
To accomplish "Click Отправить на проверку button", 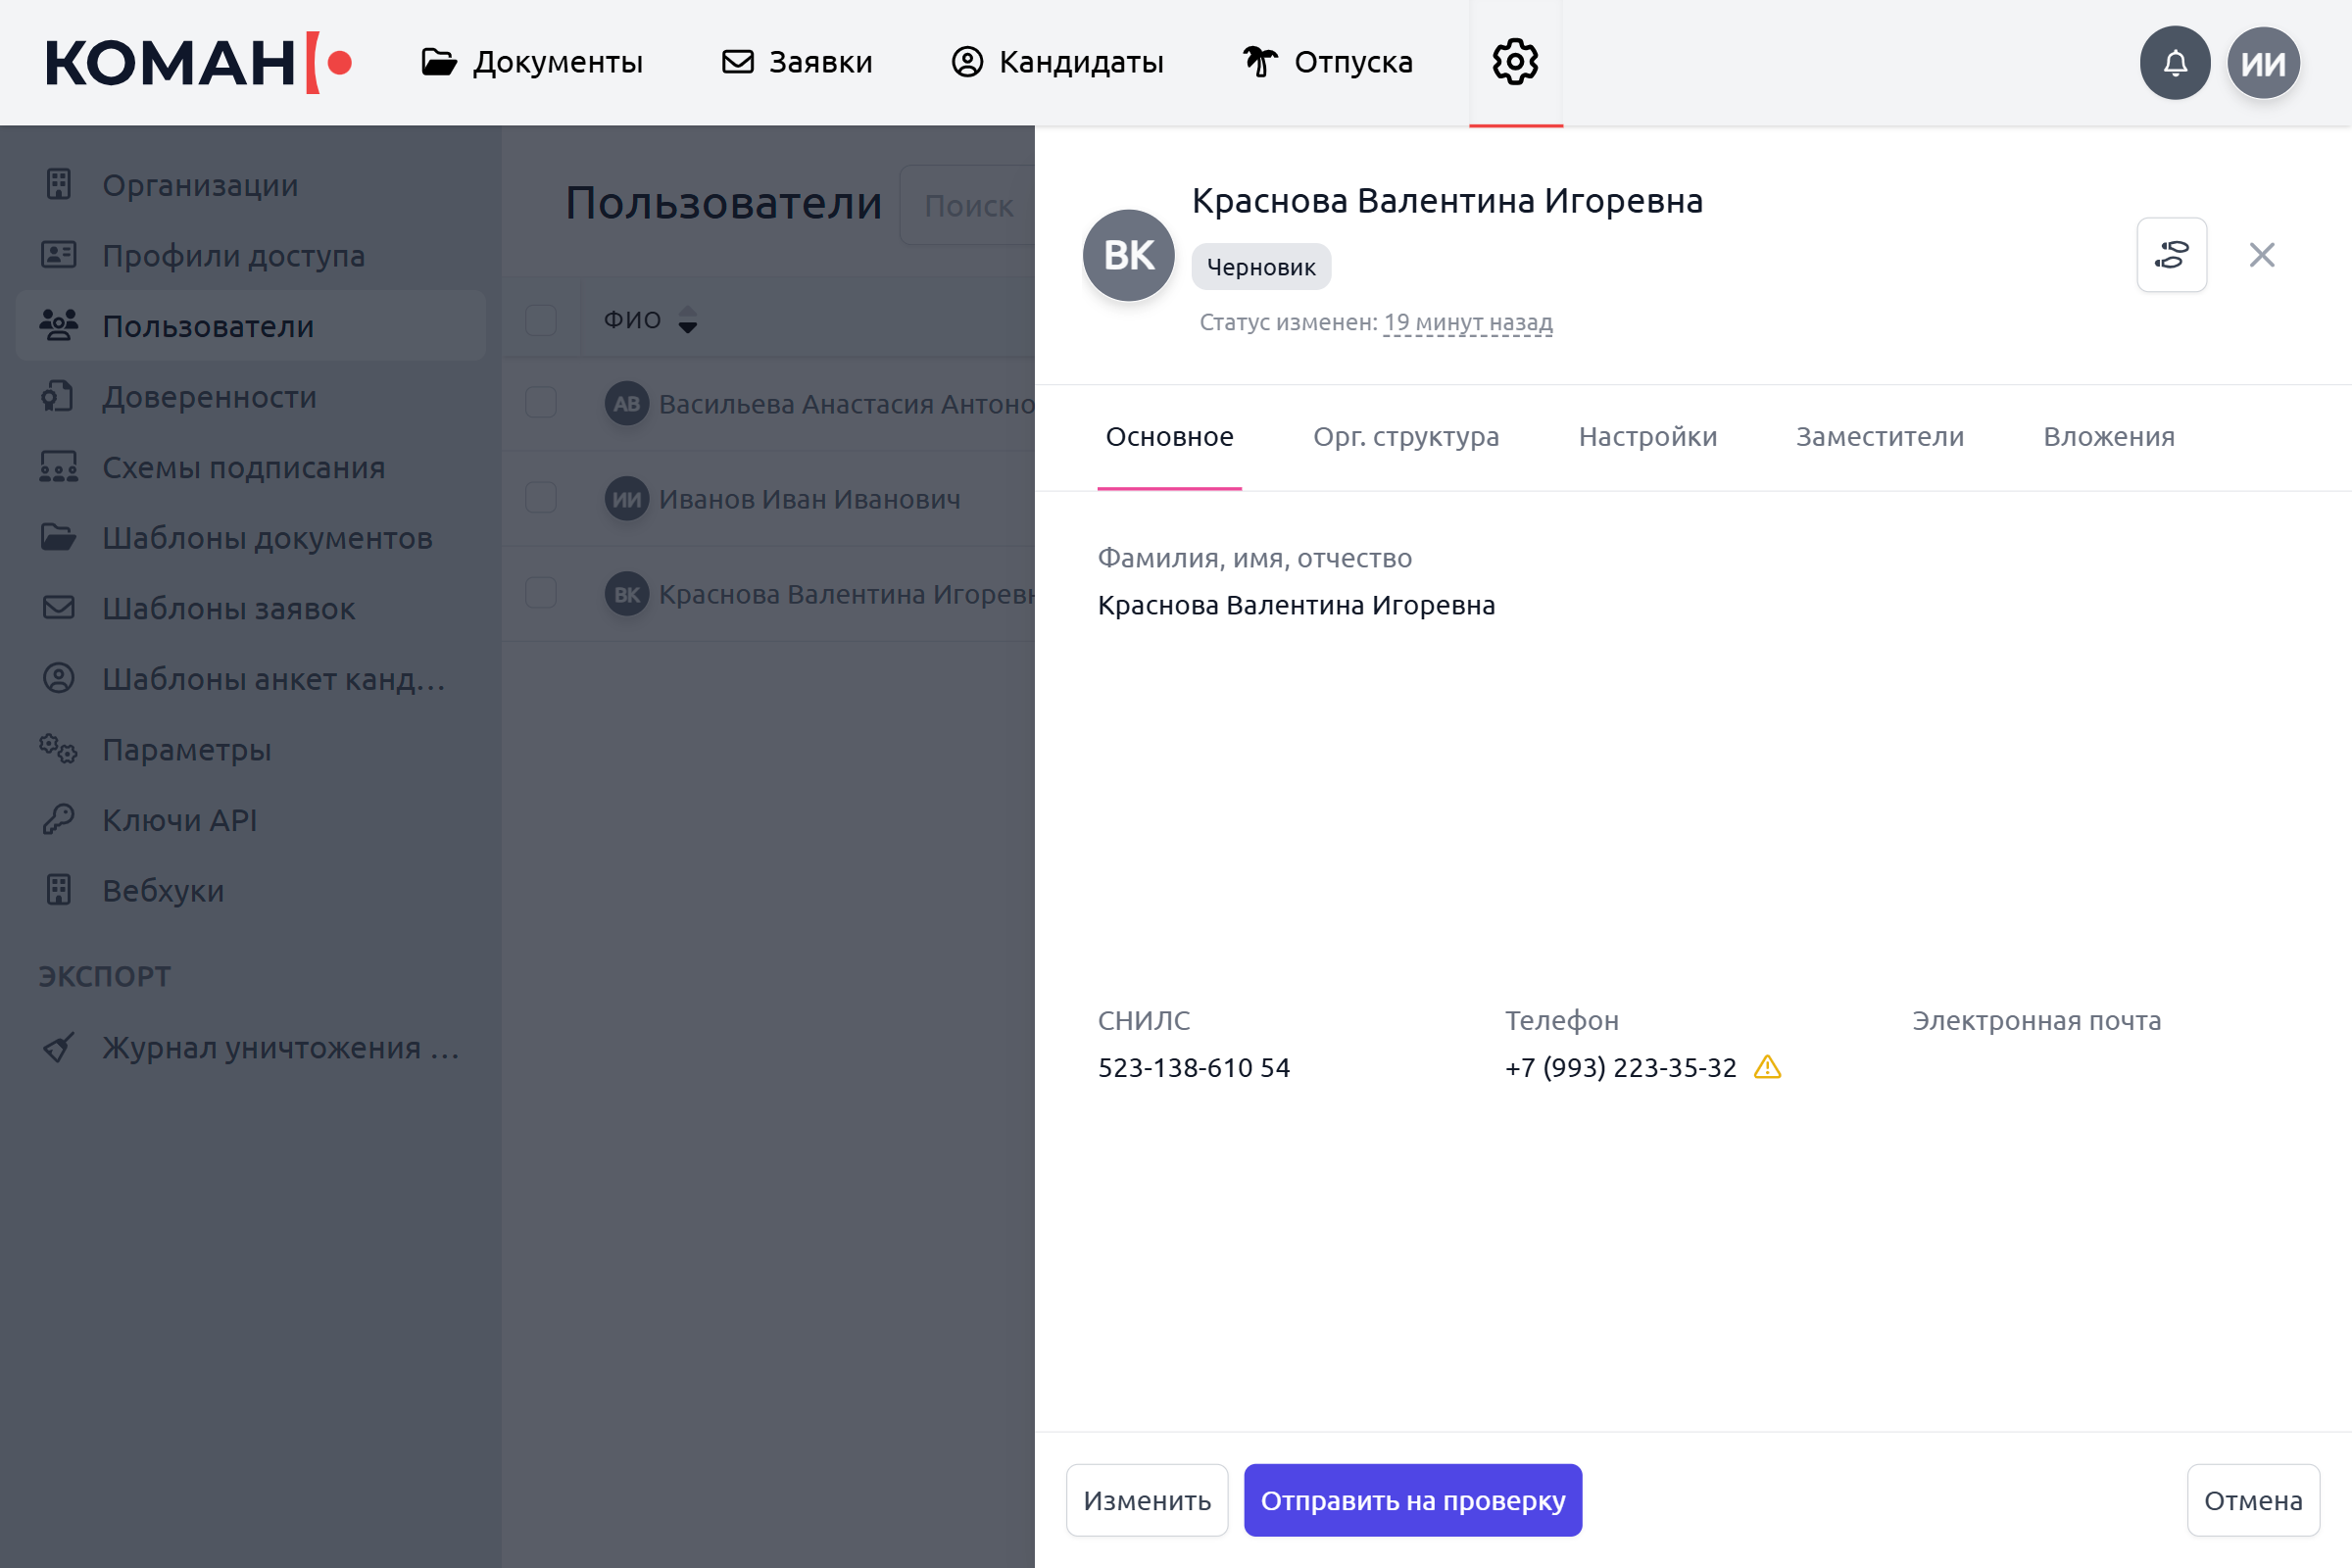I will tap(1412, 1500).
